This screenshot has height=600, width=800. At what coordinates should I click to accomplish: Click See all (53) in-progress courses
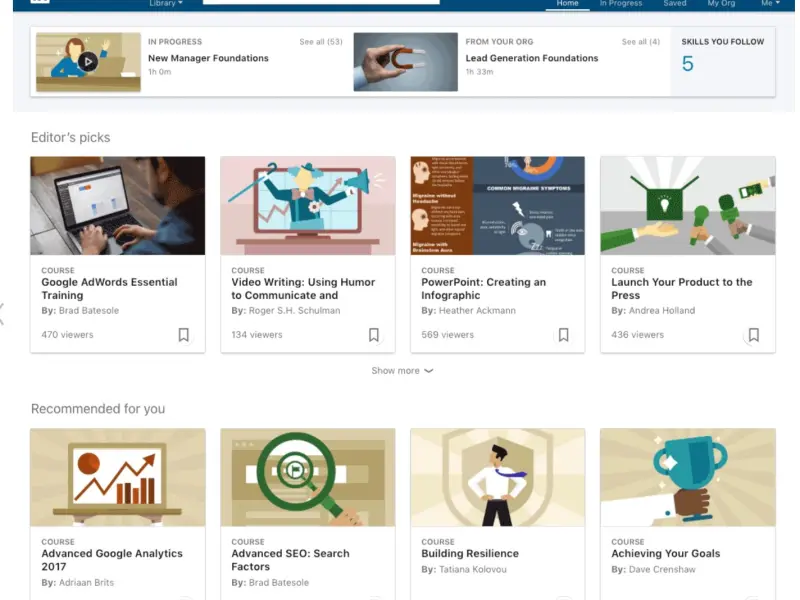[x=320, y=42]
